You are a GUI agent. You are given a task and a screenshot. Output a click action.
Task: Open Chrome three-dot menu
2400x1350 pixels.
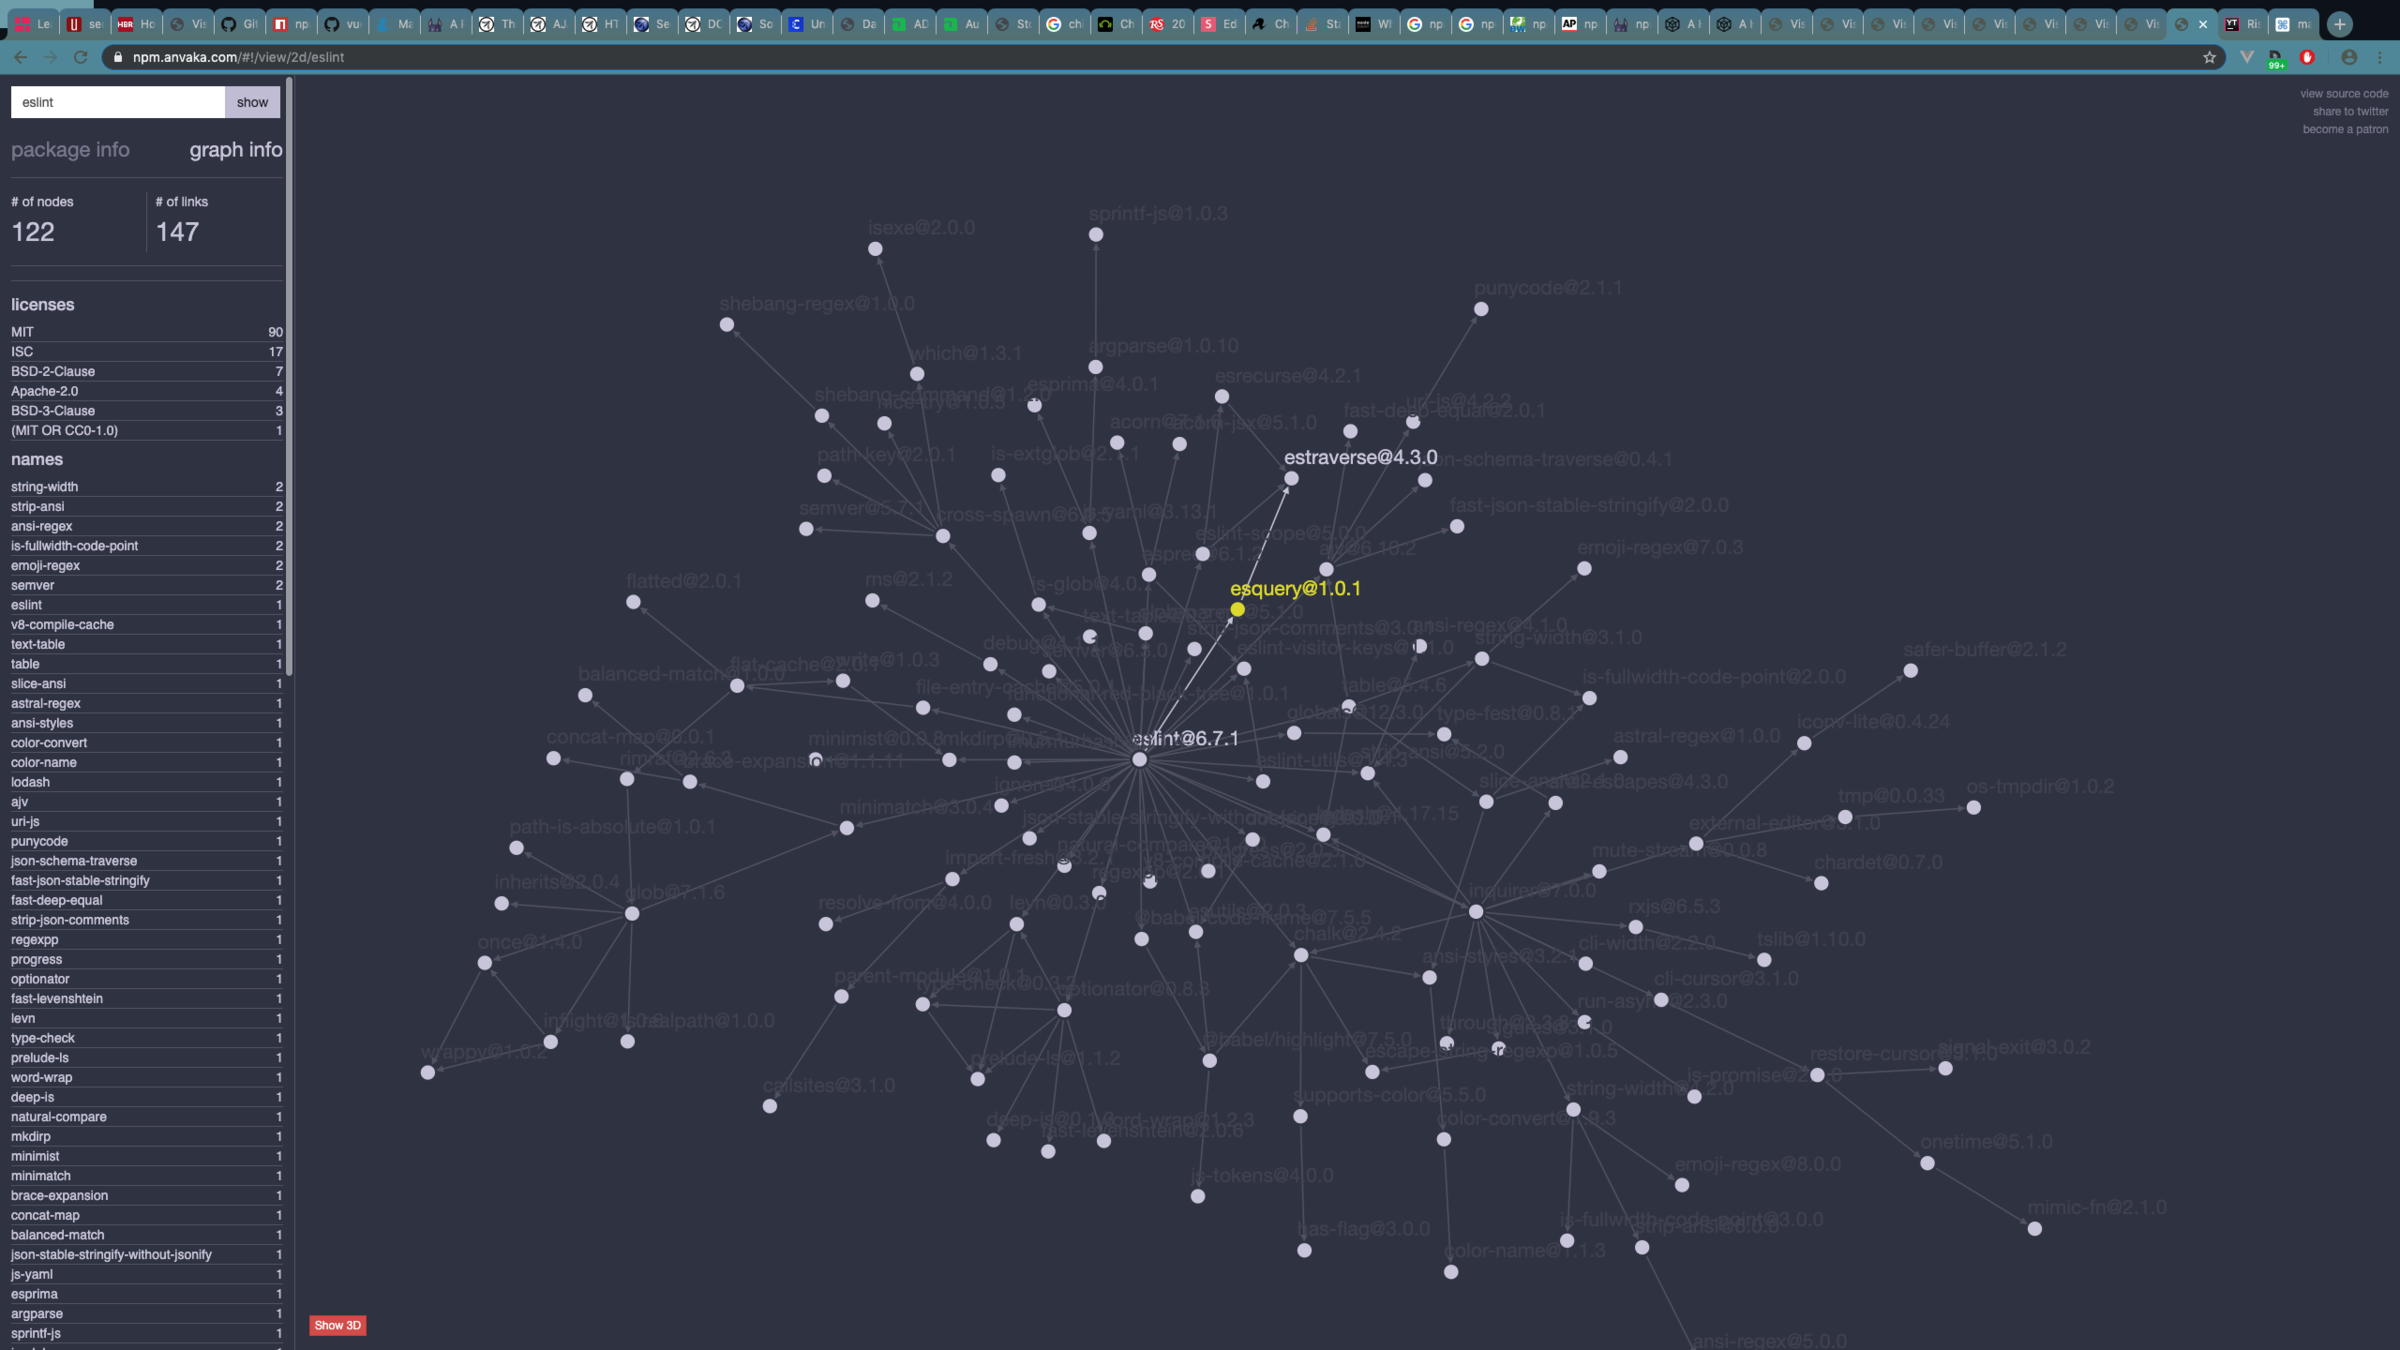[x=2380, y=58]
